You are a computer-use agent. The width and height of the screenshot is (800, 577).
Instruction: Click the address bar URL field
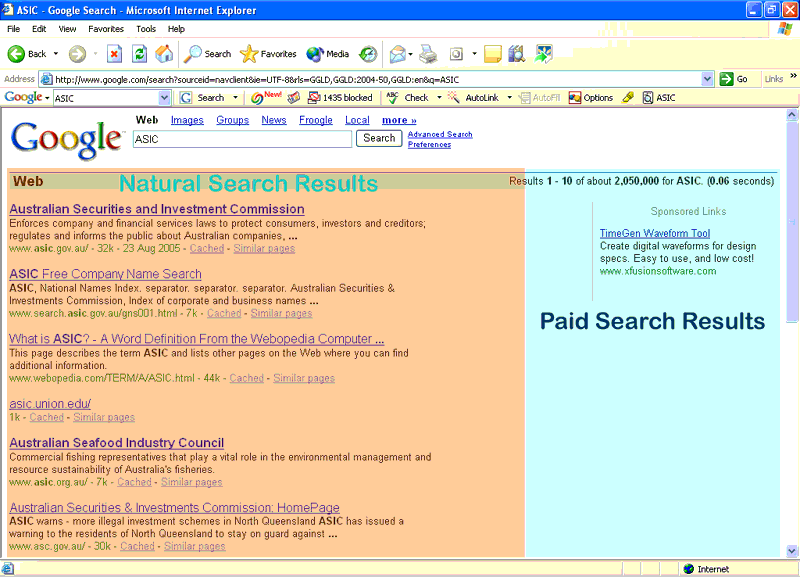(x=377, y=79)
